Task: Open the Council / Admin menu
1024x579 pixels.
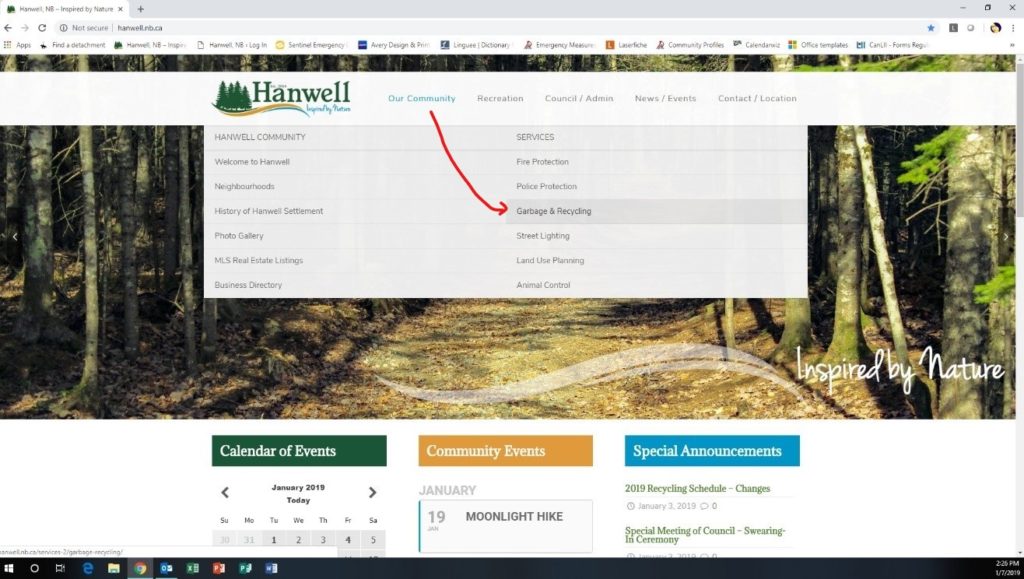Action: point(579,99)
